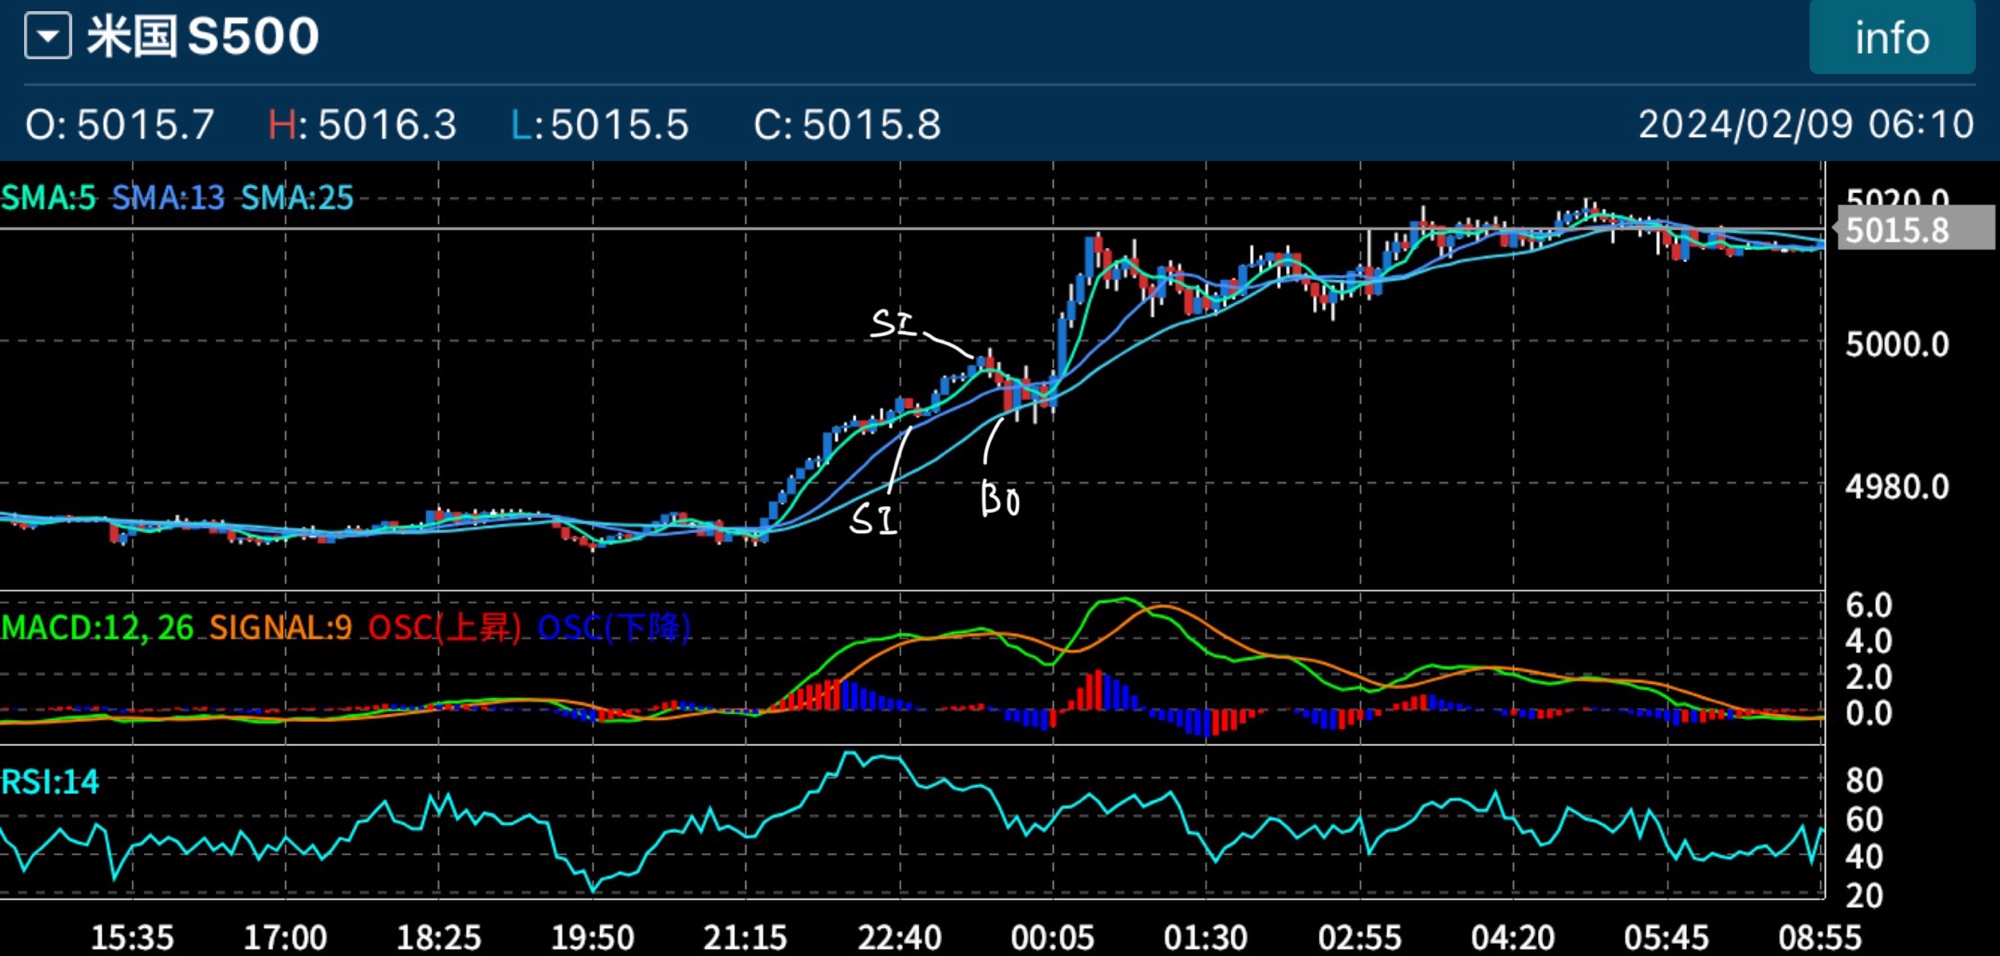Click the BO handwritten annotation

coord(1000,499)
